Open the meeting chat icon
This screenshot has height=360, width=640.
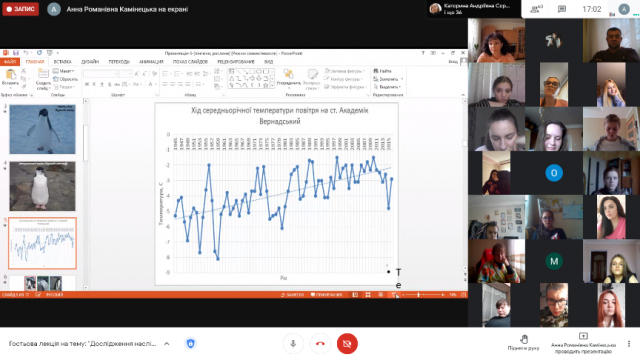[x=562, y=9]
